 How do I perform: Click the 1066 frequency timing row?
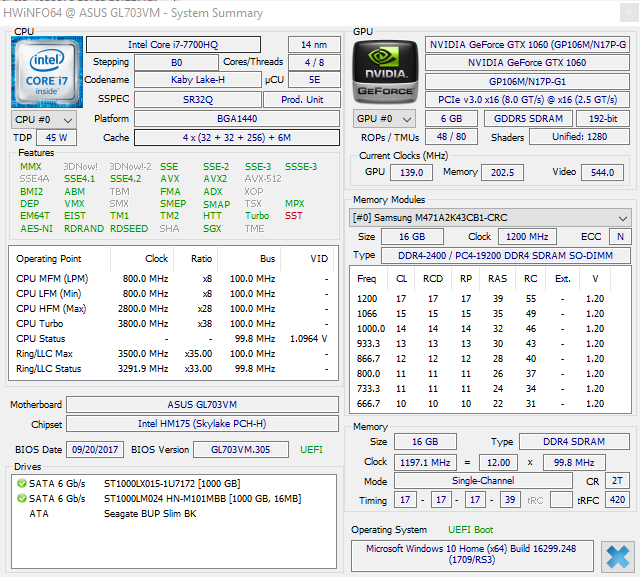pos(490,314)
